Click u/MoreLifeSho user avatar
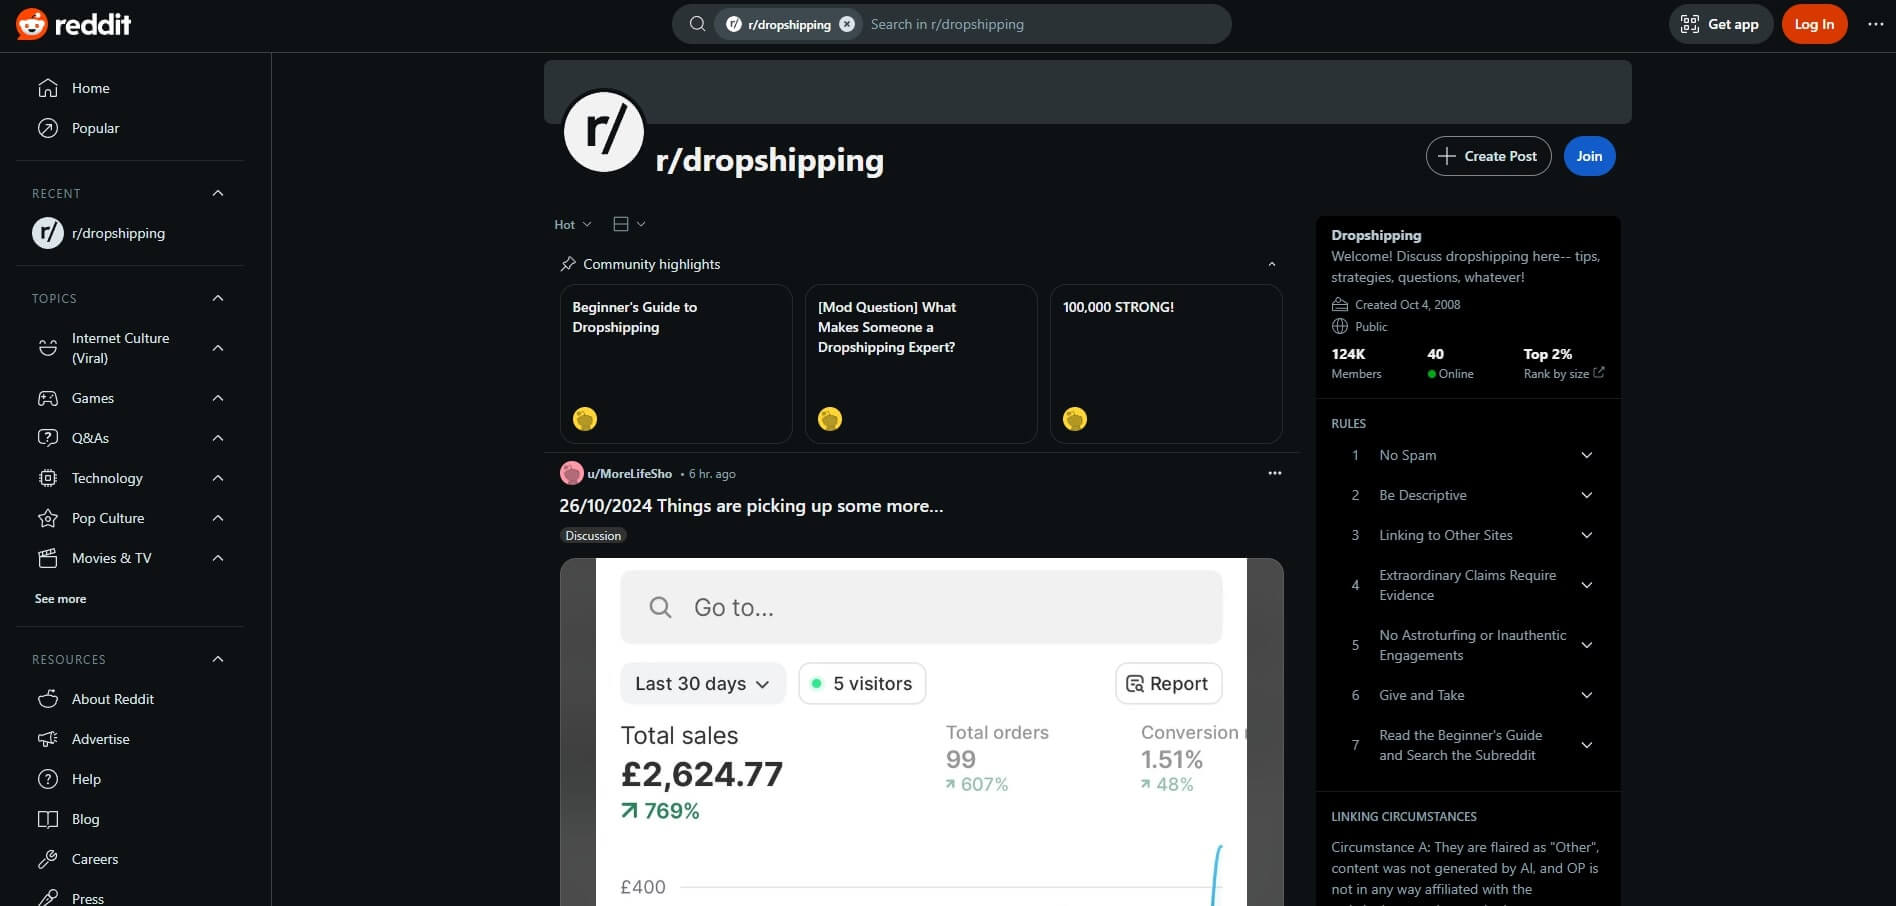The width and height of the screenshot is (1896, 906). 572,473
